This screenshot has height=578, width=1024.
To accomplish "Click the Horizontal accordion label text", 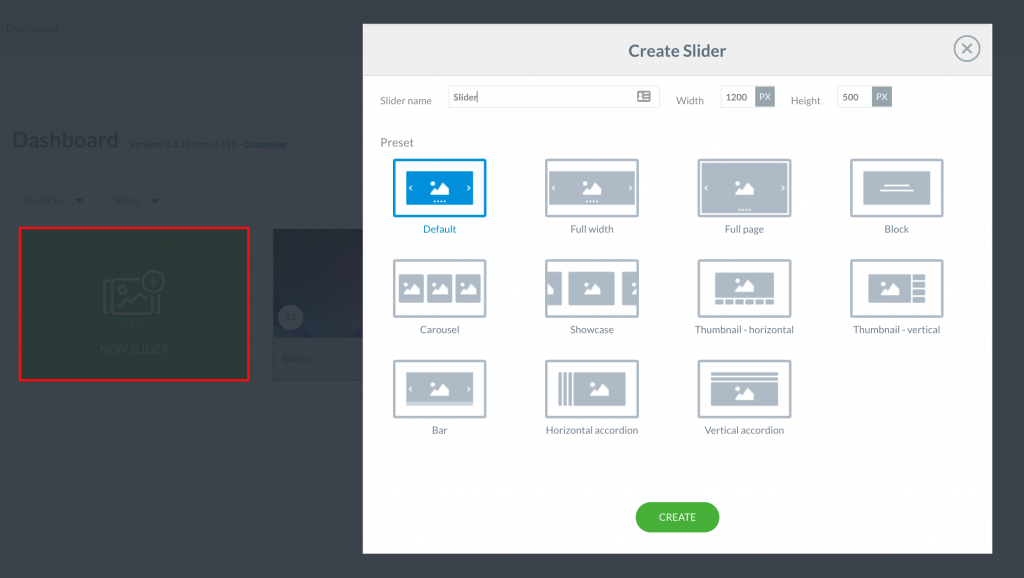I will pyautogui.click(x=592, y=430).
